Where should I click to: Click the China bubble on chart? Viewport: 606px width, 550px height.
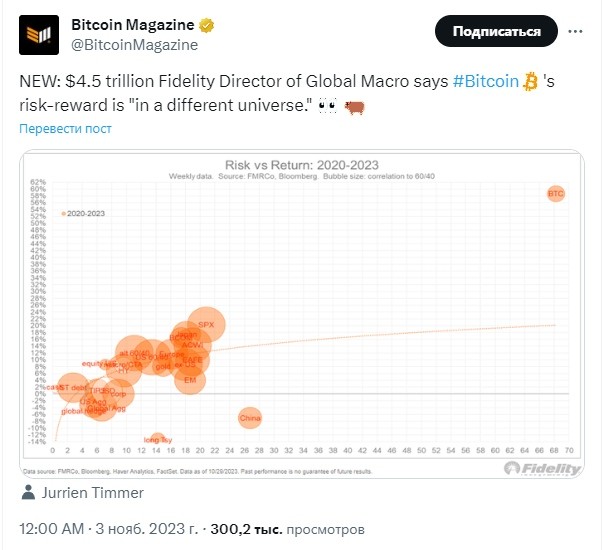pyautogui.click(x=250, y=418)
